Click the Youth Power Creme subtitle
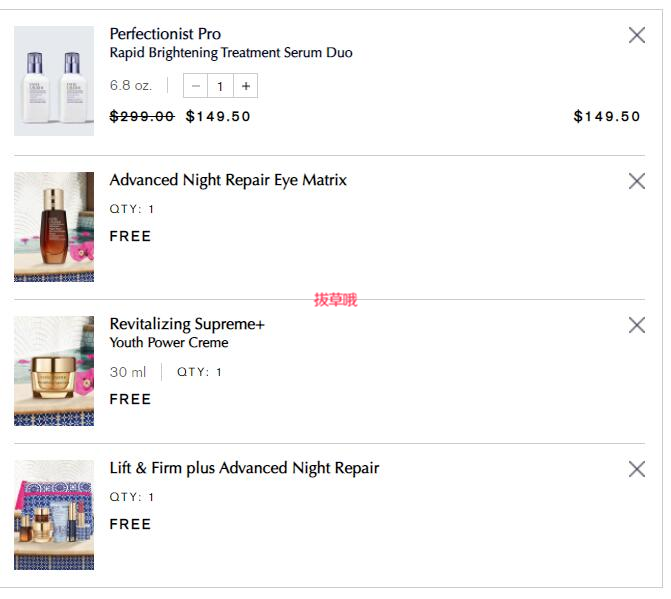The image size is (671, 599). pyautogui.click(x=169, y=342)
